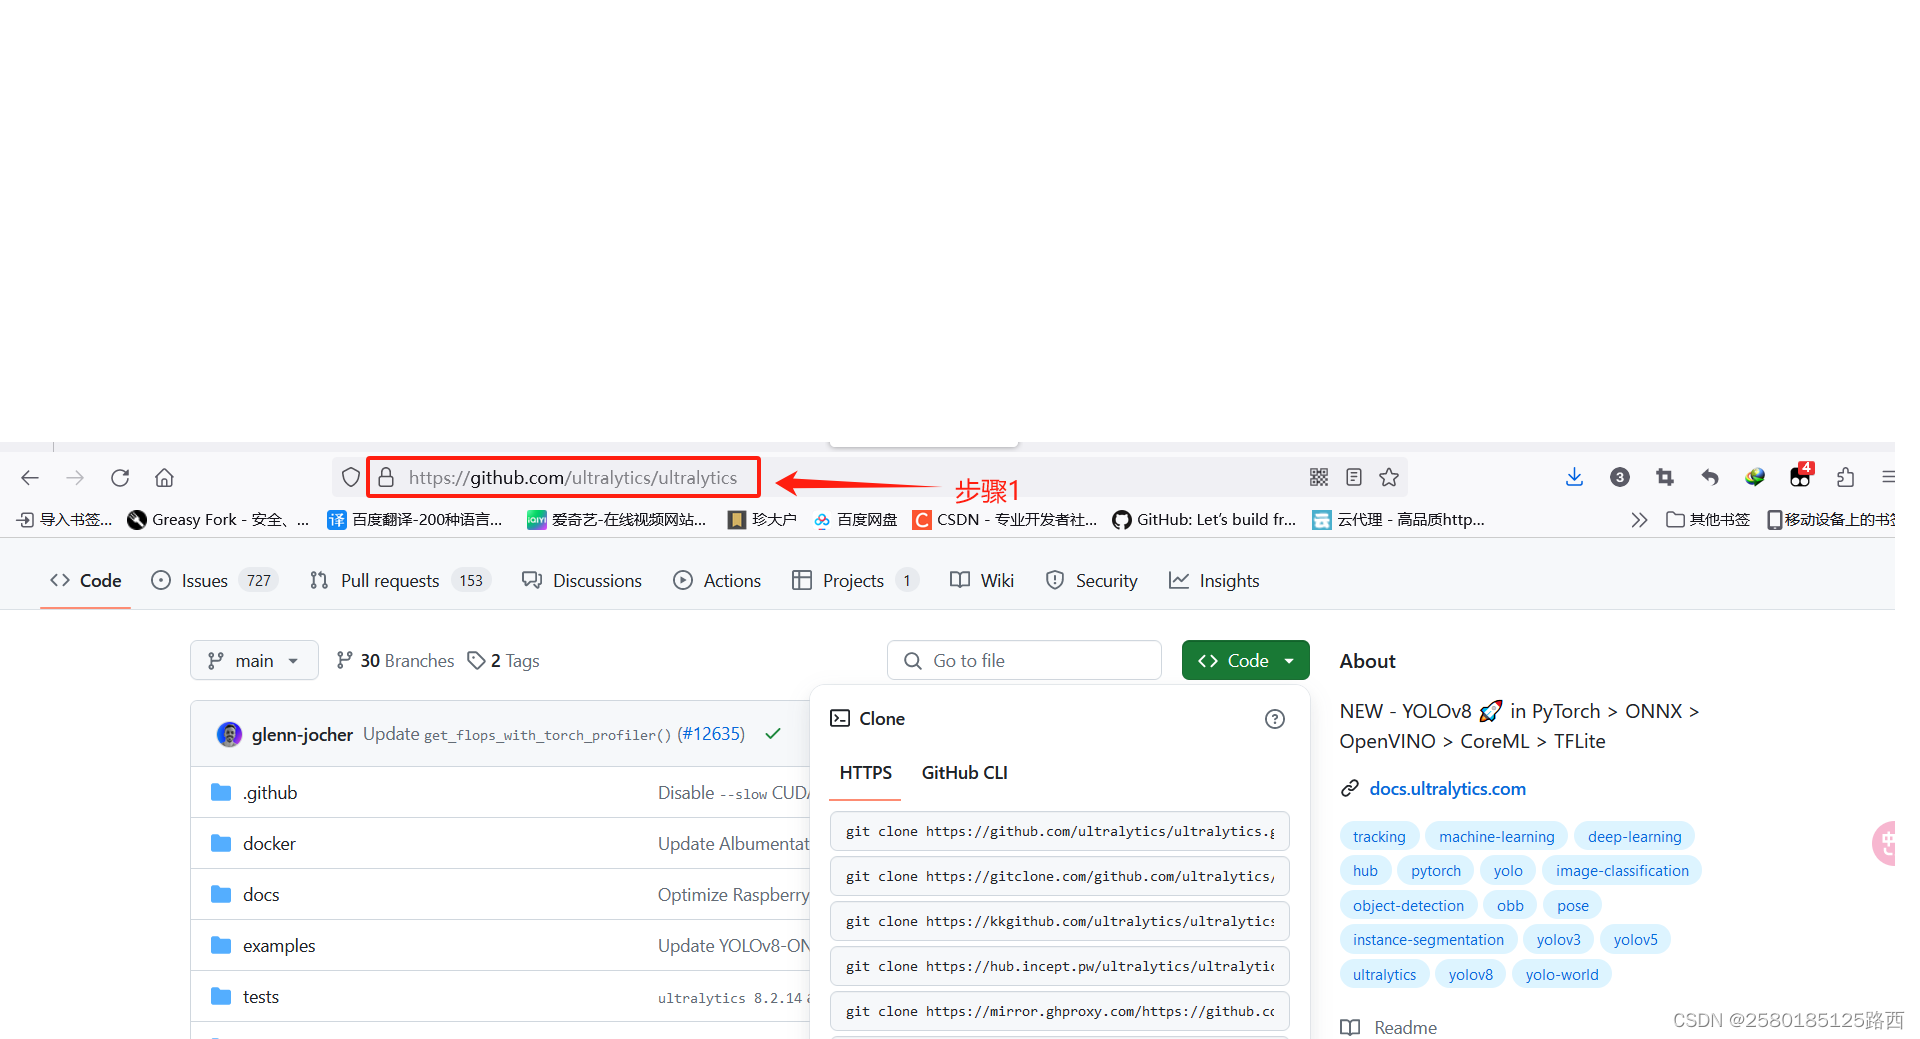The image size is (1920, 1039).
Task: Select the Code repository tab
Action: click(86, 581)
